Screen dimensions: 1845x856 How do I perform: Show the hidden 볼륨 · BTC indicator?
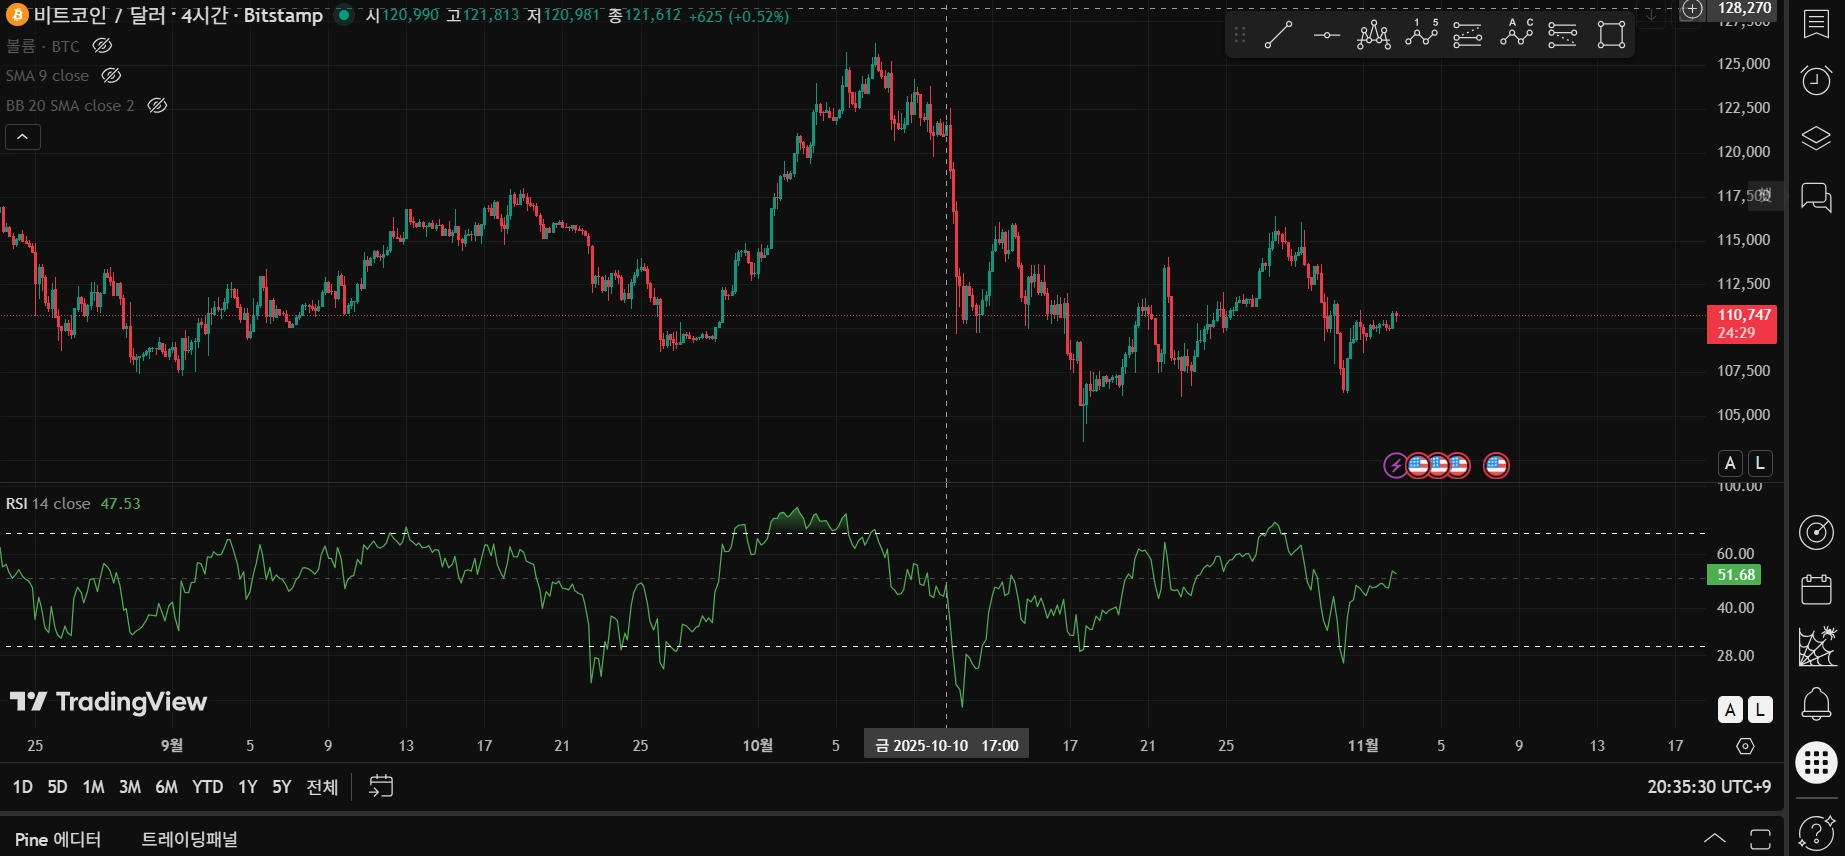(102, 46)
